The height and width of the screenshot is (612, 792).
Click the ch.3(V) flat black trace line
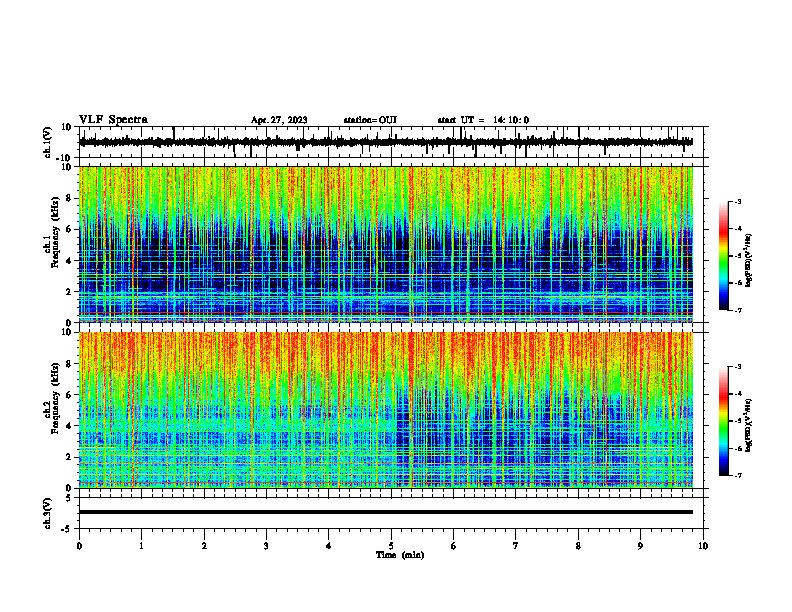[x=385, y=512]
